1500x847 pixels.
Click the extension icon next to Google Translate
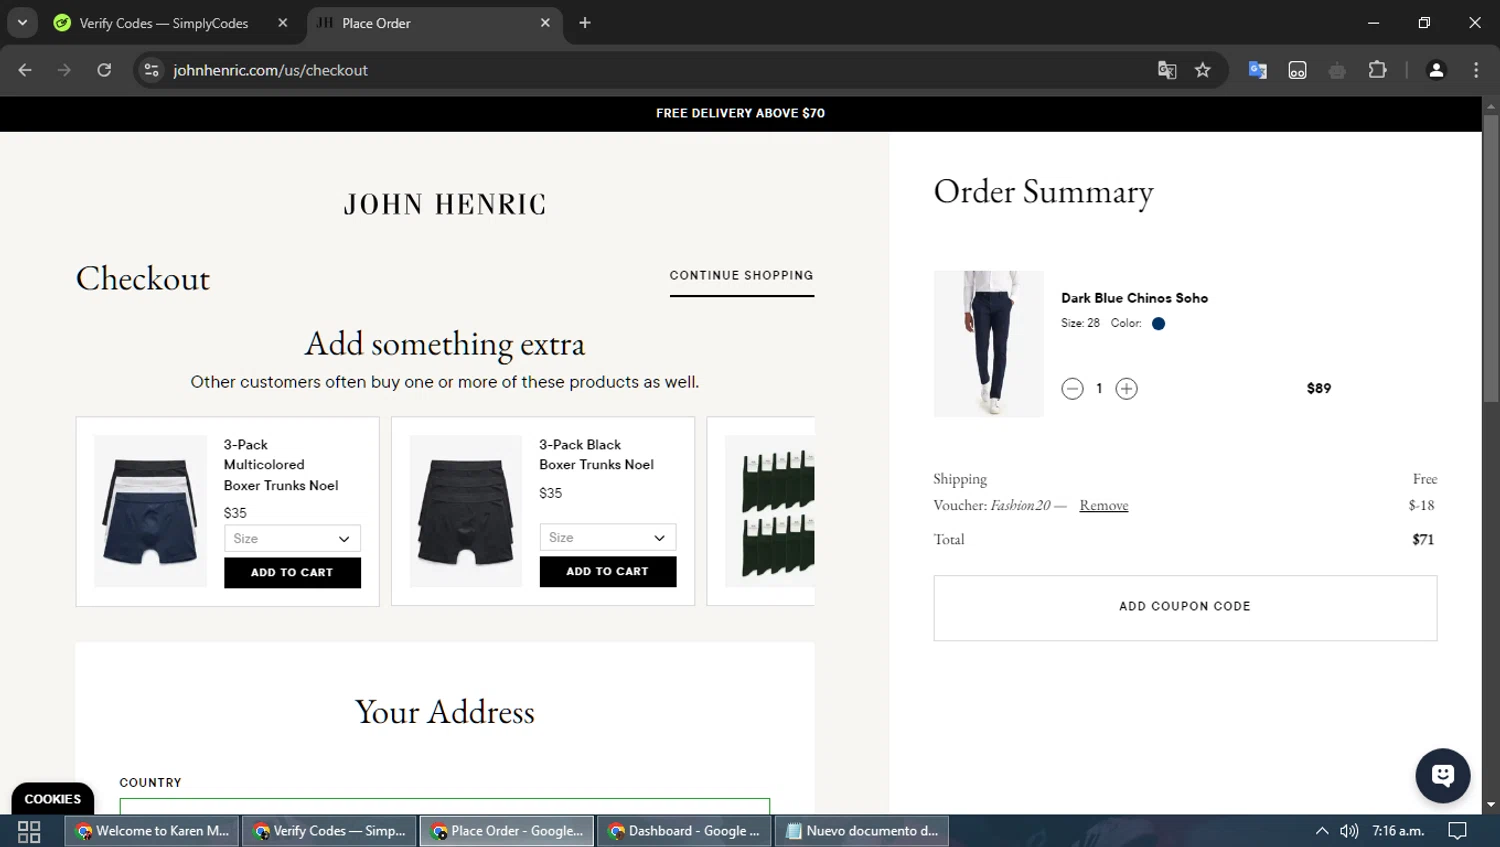[1297, 70]
